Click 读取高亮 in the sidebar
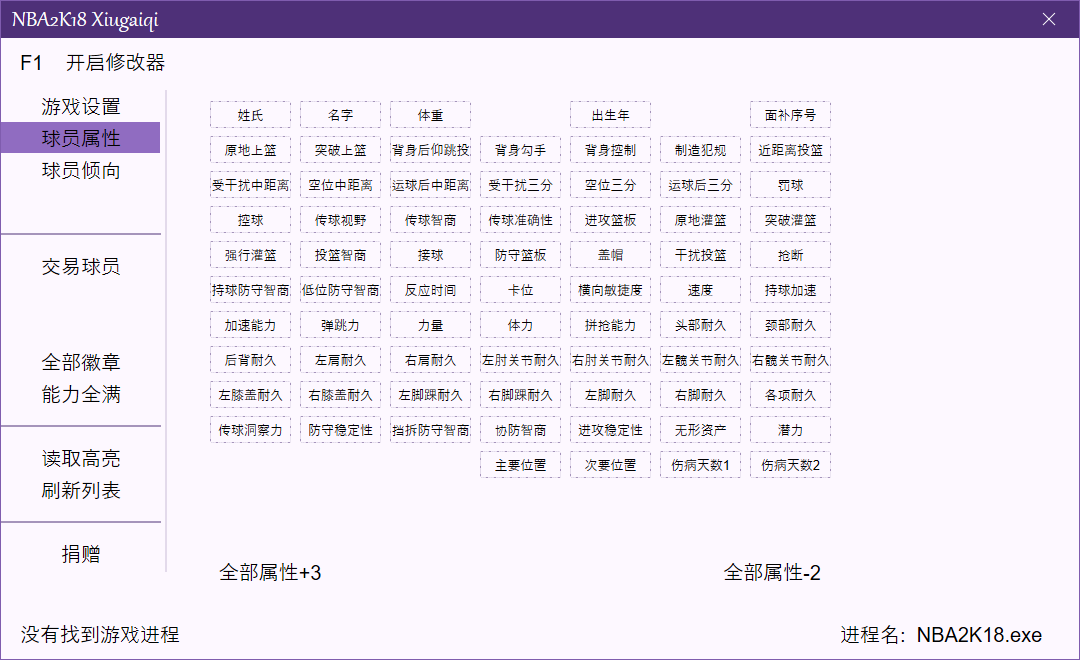Viewport: 1080px width, 660px height. [80, 459]
